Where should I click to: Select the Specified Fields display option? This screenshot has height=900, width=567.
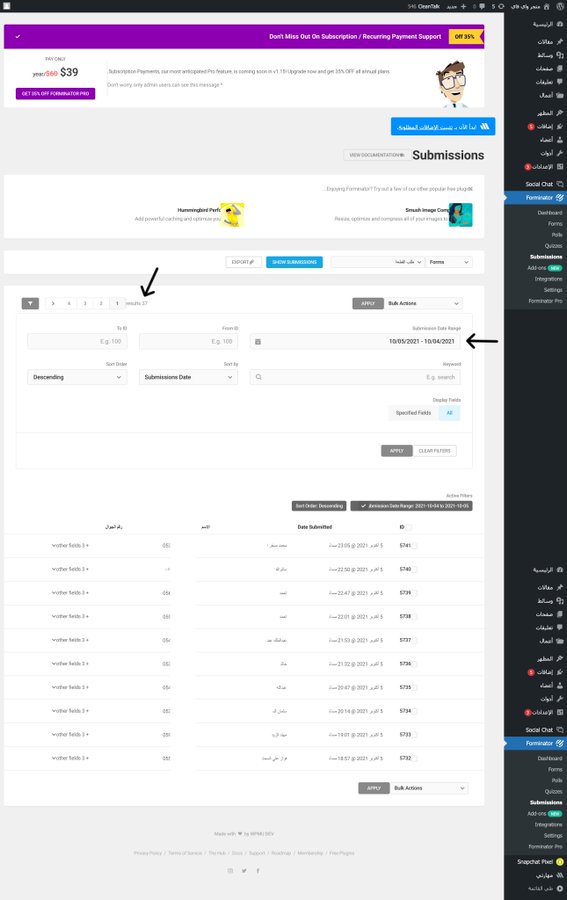(413, 413)
